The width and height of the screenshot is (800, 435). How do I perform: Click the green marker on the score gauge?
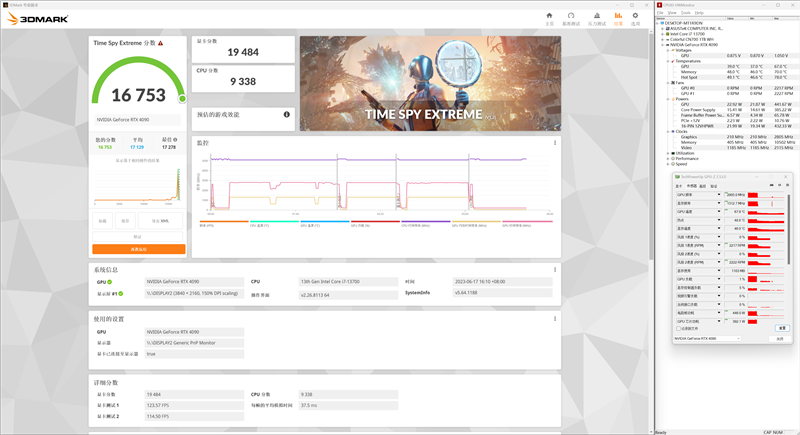pyautogui.click(x=182, y=99)
